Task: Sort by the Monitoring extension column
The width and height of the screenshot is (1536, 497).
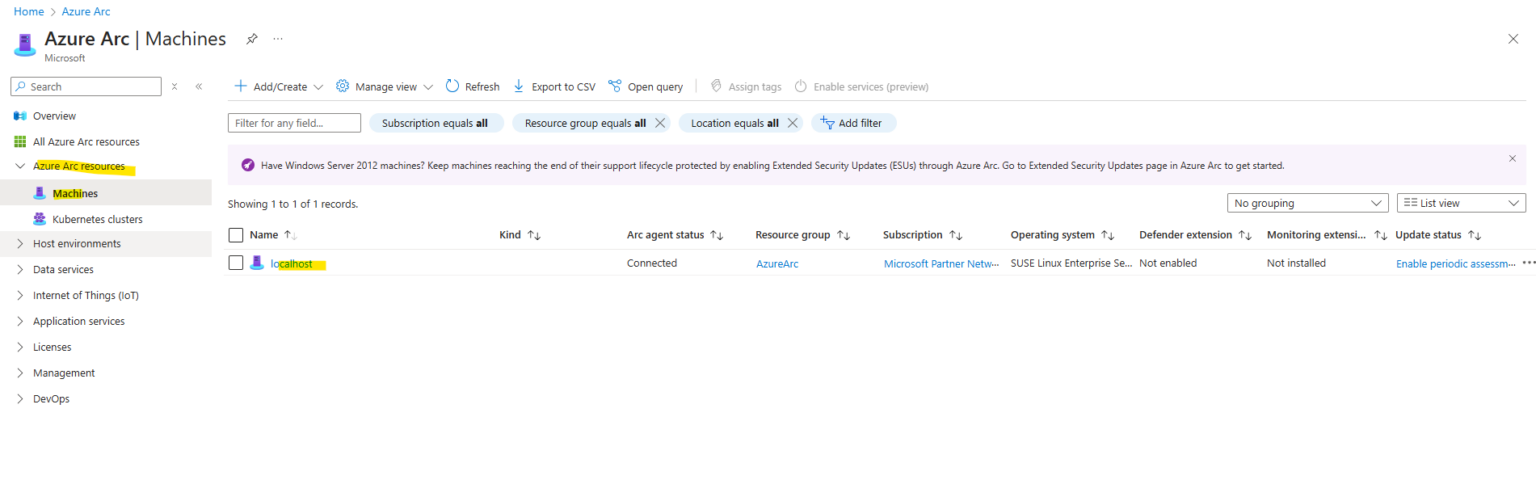Action: (x=1327, y=235)
